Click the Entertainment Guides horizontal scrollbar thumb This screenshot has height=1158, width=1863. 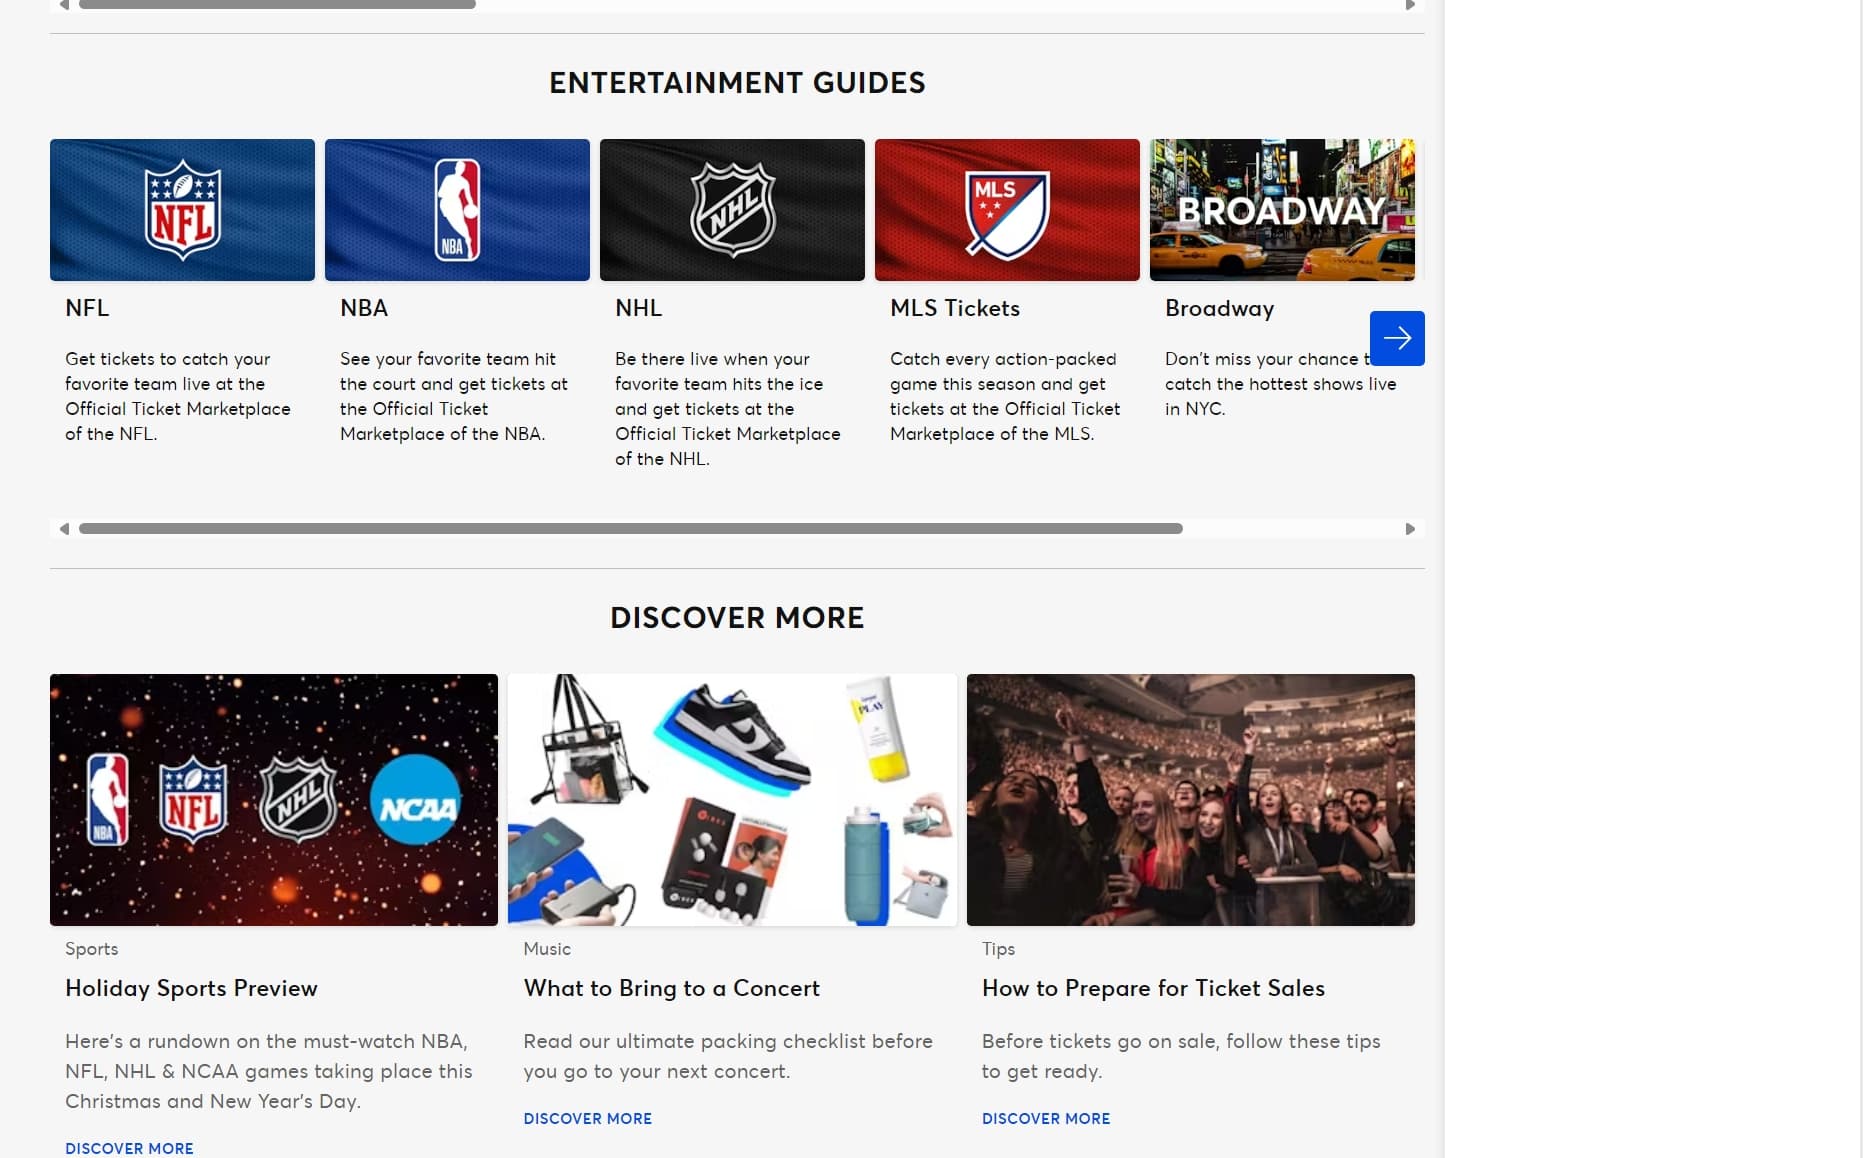coord(631,529)
